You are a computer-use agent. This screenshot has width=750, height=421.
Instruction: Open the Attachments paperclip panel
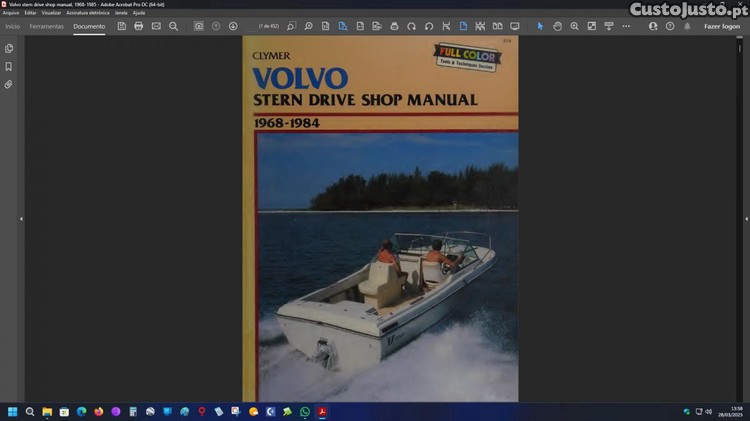click(9, 84)
